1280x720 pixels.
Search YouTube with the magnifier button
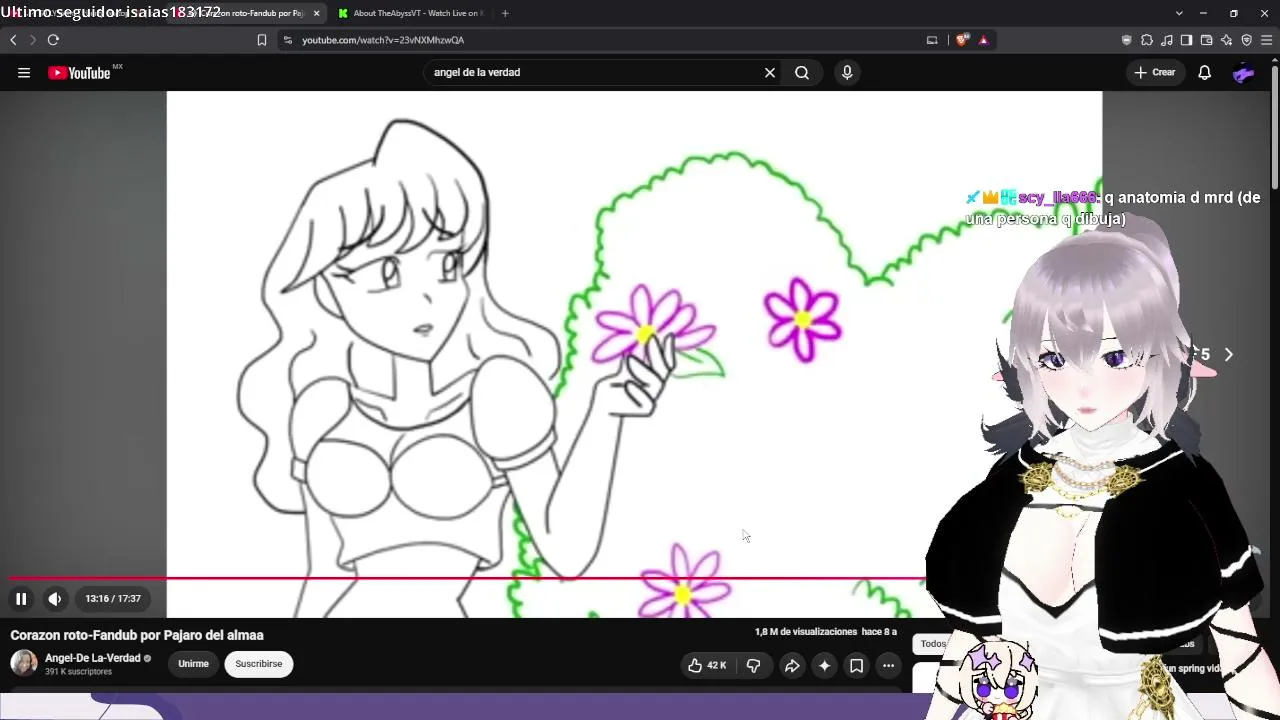(802, 72)
